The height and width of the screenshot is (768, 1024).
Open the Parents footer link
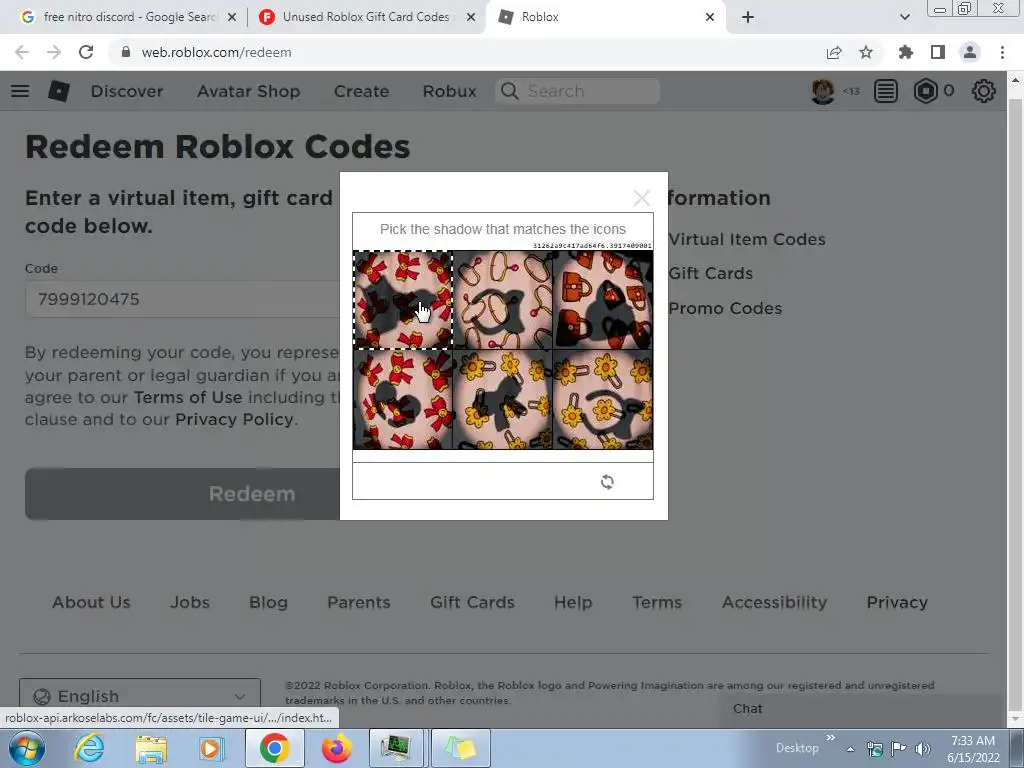click(359, 602)
